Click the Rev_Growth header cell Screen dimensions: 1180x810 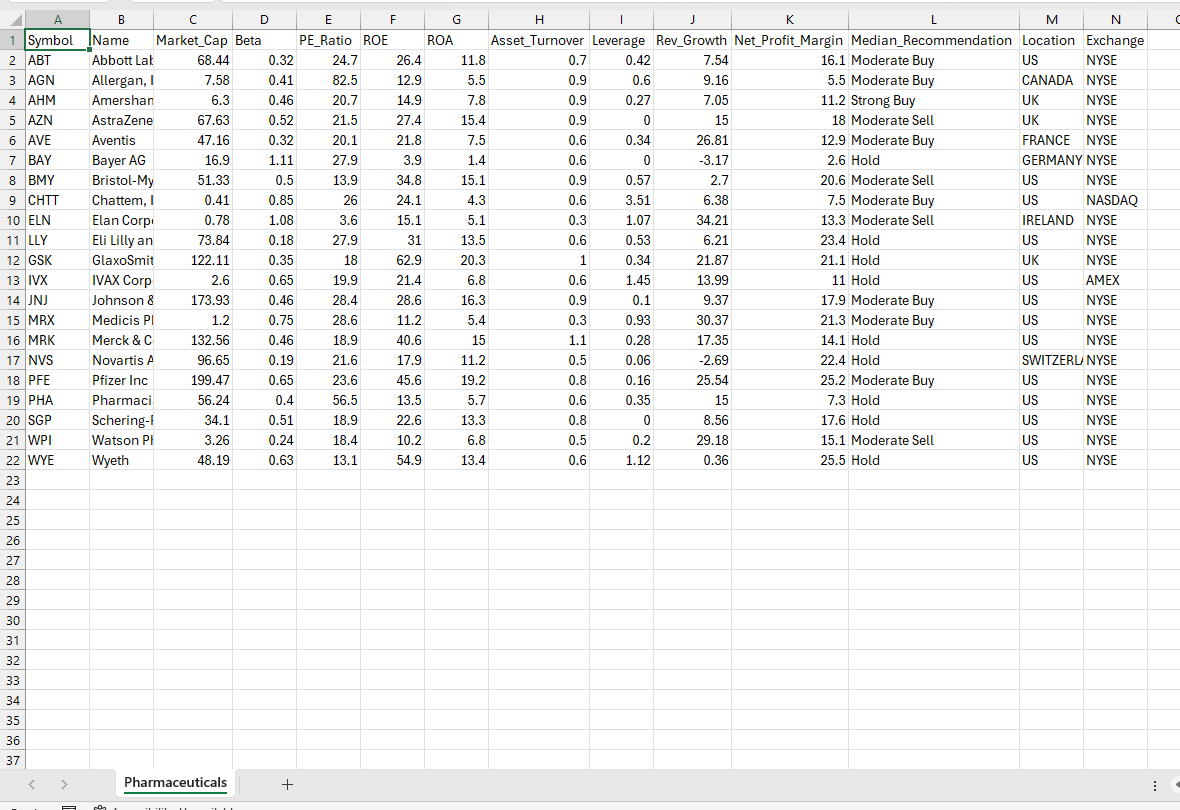[x=692, y=40]
